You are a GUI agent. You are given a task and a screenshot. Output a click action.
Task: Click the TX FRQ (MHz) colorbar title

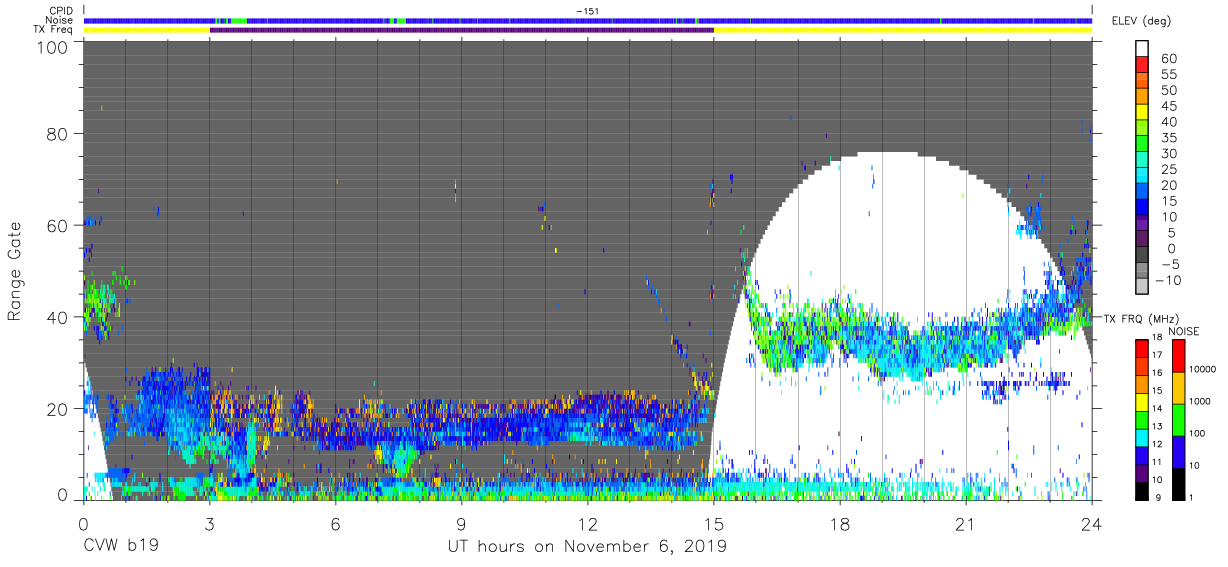[1141, 318]
